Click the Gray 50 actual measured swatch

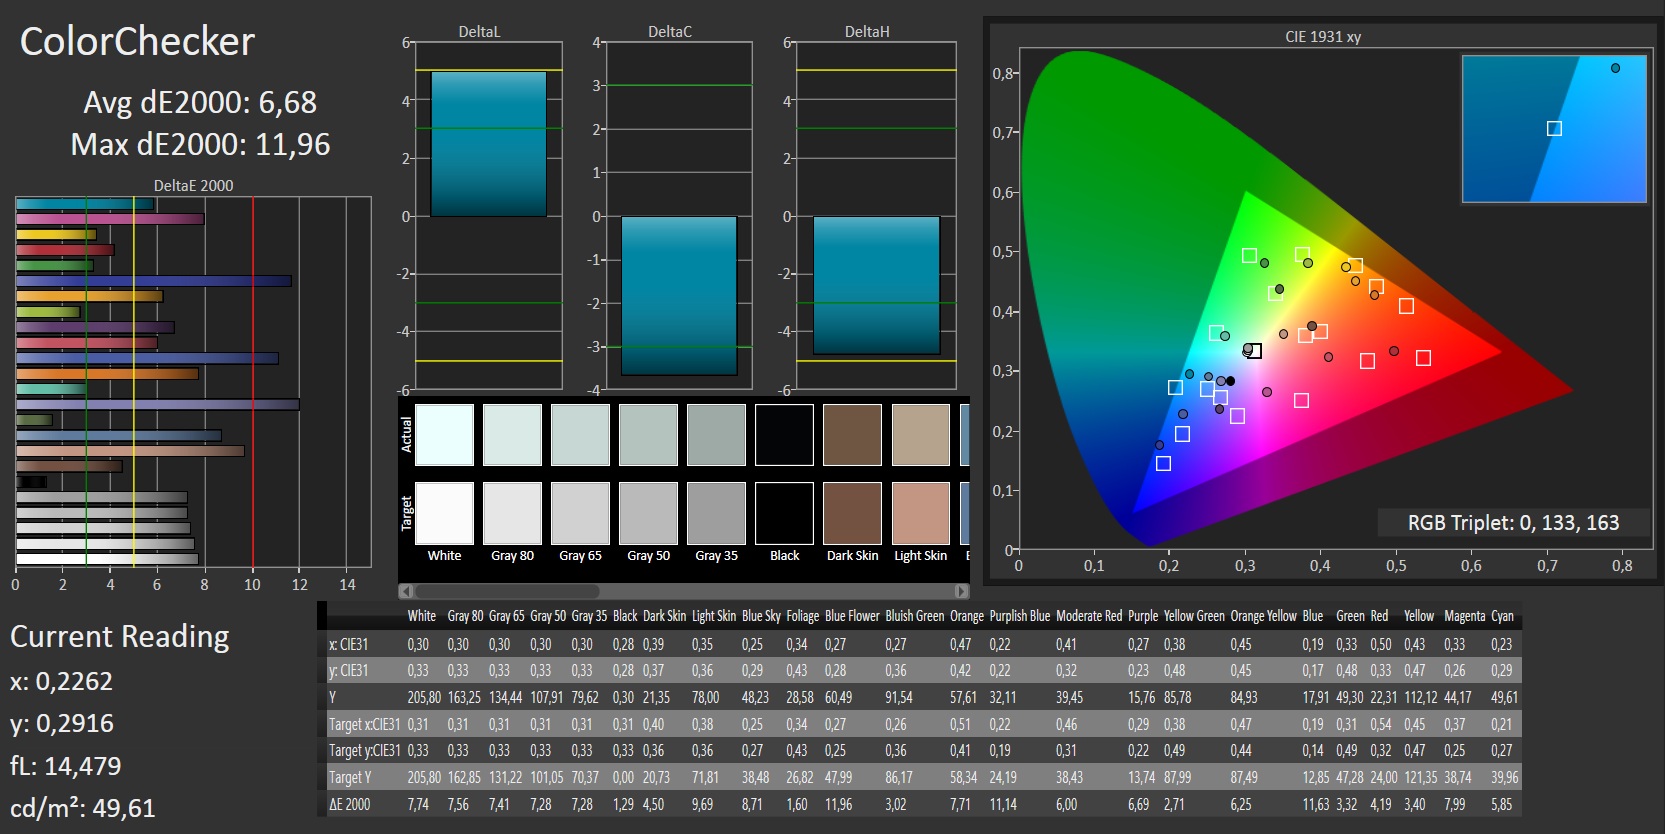648,435
